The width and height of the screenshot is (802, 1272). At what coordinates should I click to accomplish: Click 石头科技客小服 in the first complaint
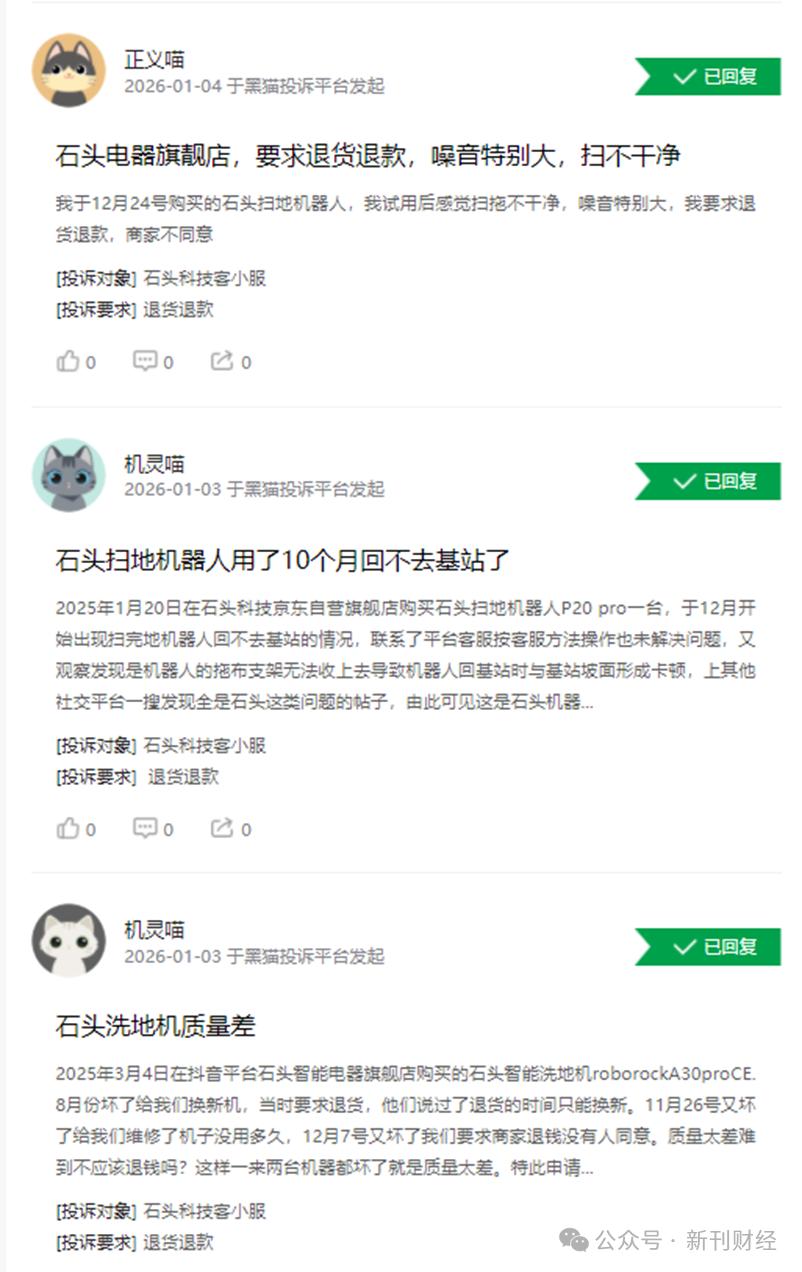(205, 278)
